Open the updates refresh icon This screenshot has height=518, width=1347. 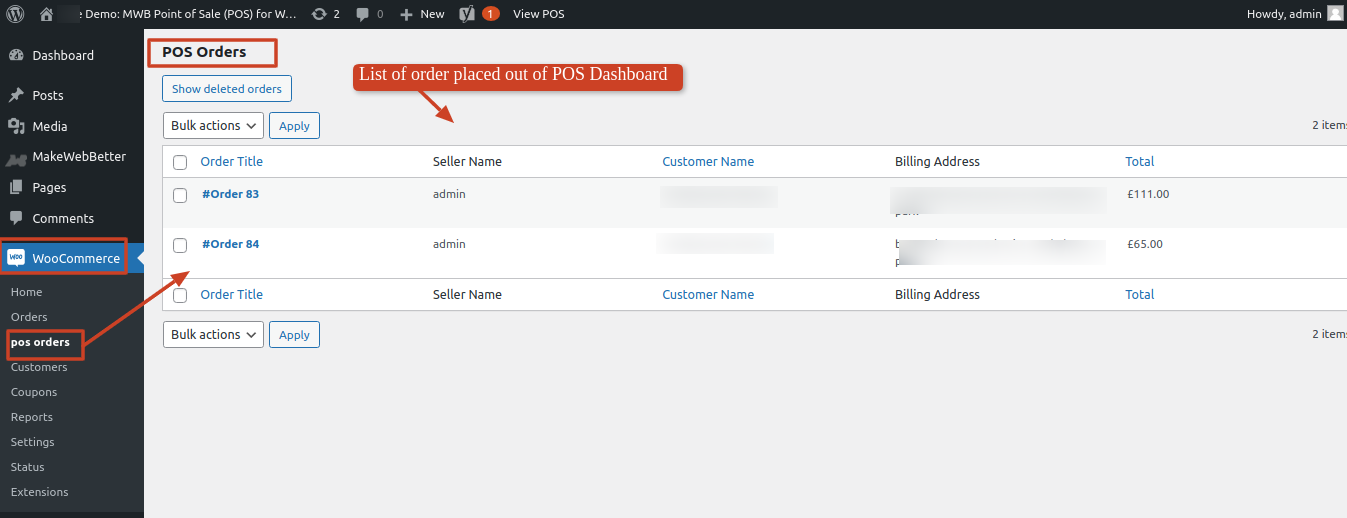[319, 14]
